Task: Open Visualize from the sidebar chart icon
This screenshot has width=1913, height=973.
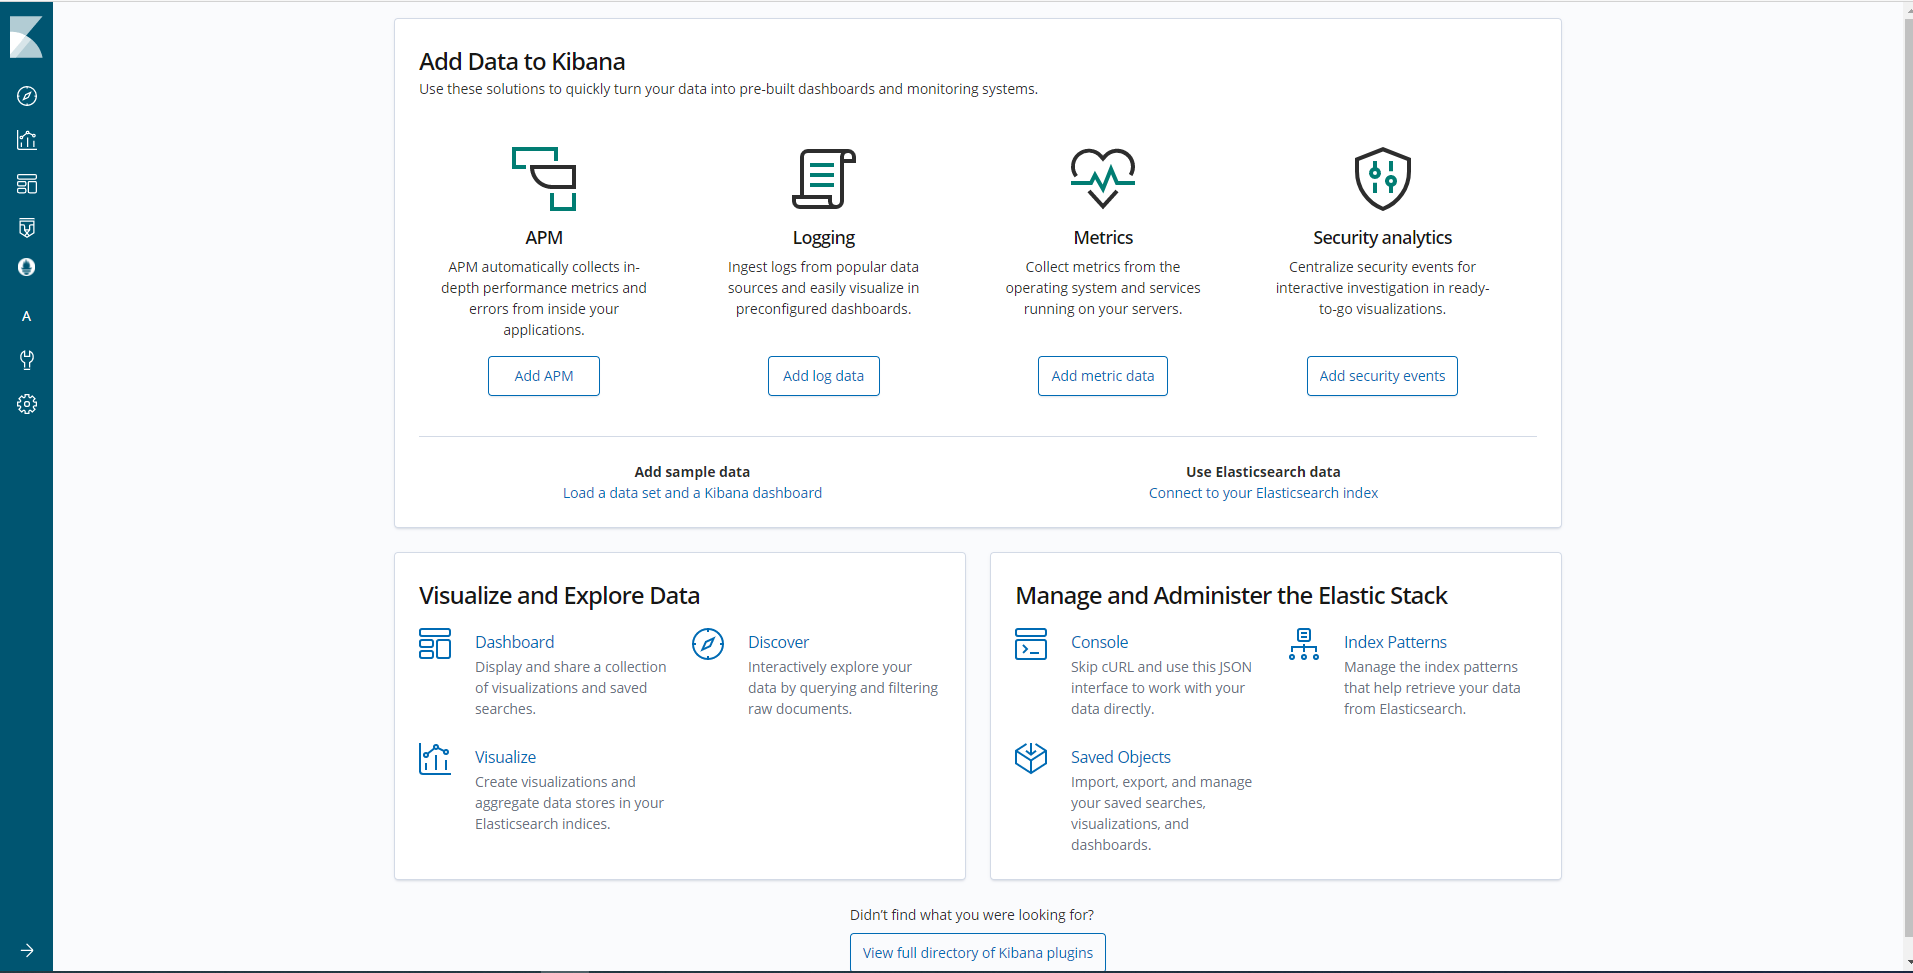Action: [27, 140]
